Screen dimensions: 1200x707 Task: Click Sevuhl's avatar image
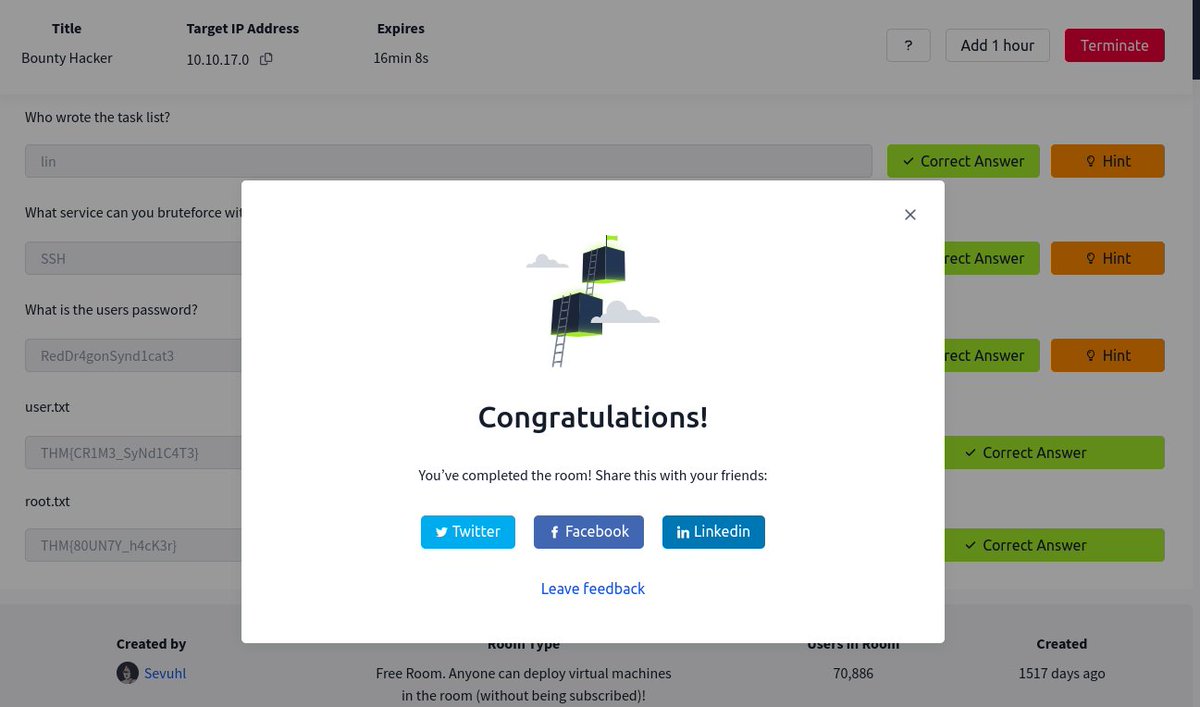tap(127, 673)
